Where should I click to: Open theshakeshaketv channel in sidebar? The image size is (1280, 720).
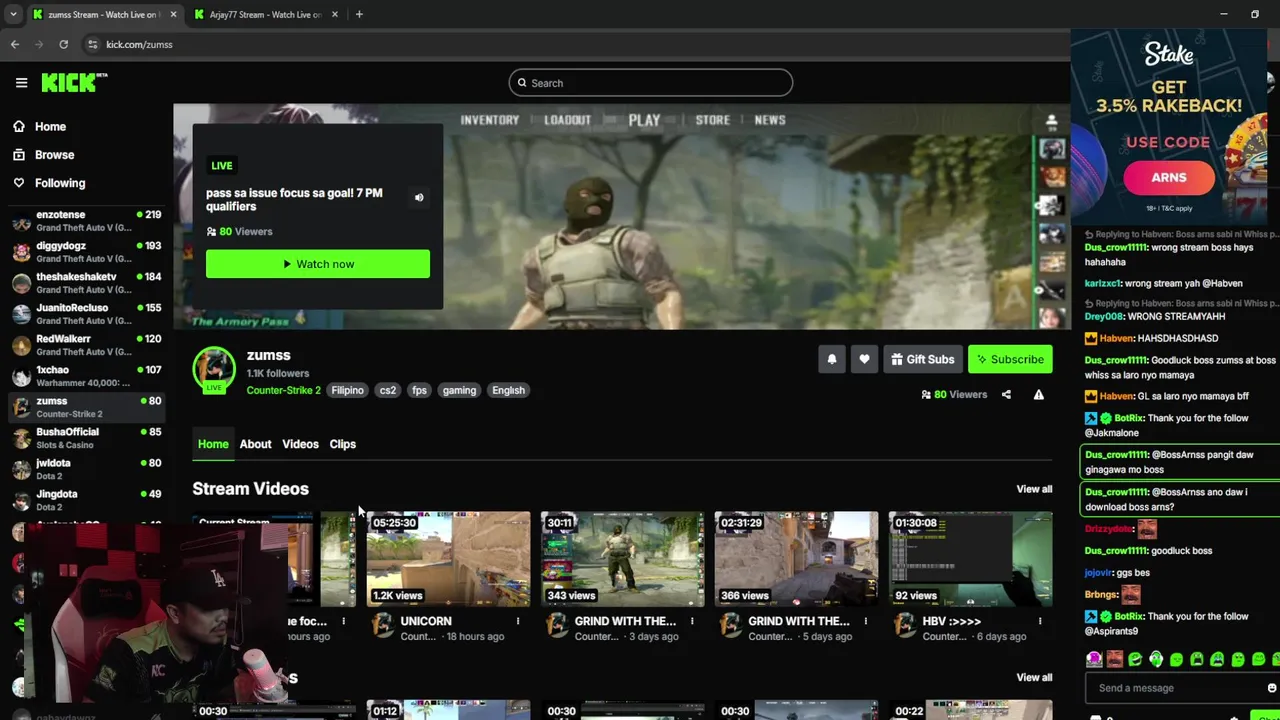point(86,283)
